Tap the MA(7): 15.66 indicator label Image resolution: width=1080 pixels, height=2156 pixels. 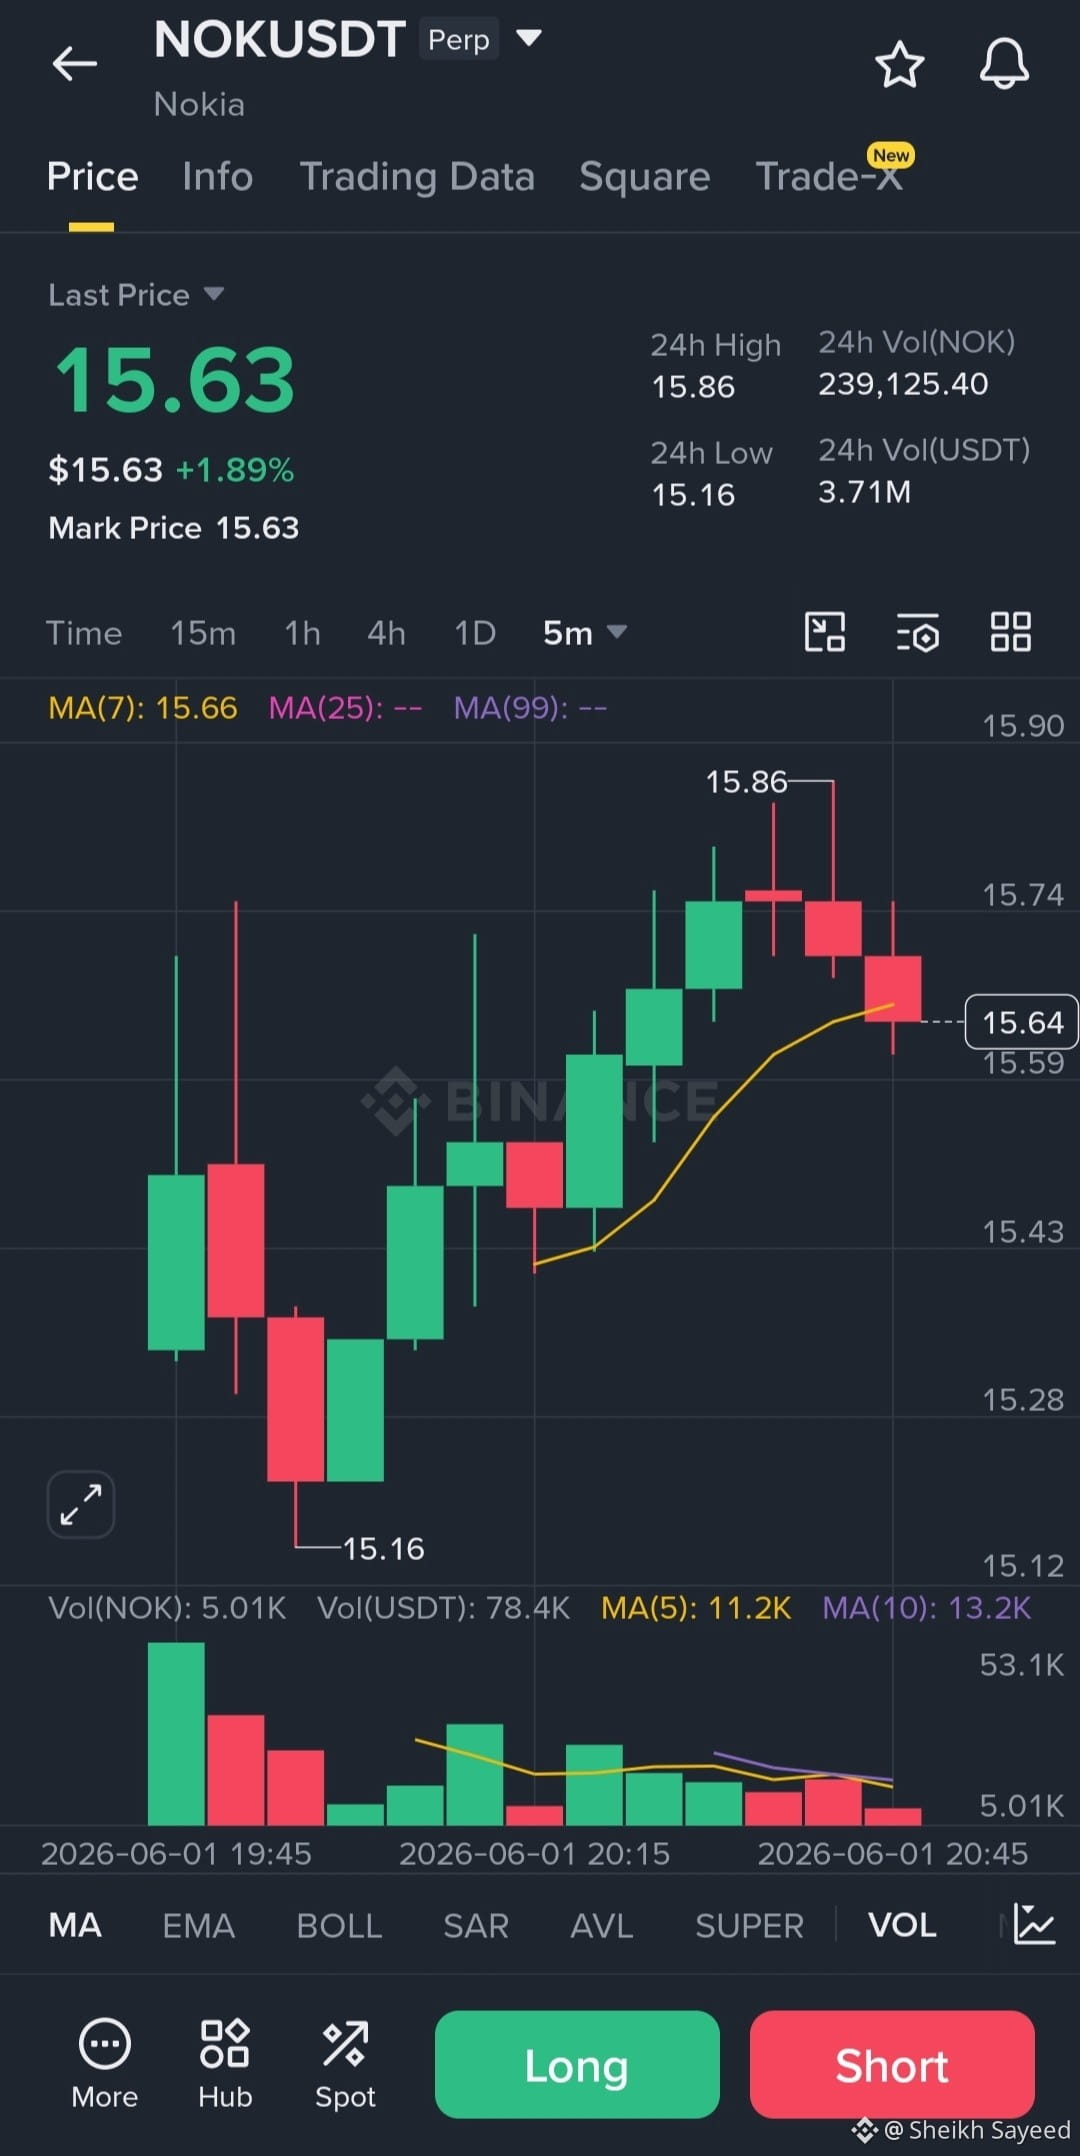[x=143, y=708]
